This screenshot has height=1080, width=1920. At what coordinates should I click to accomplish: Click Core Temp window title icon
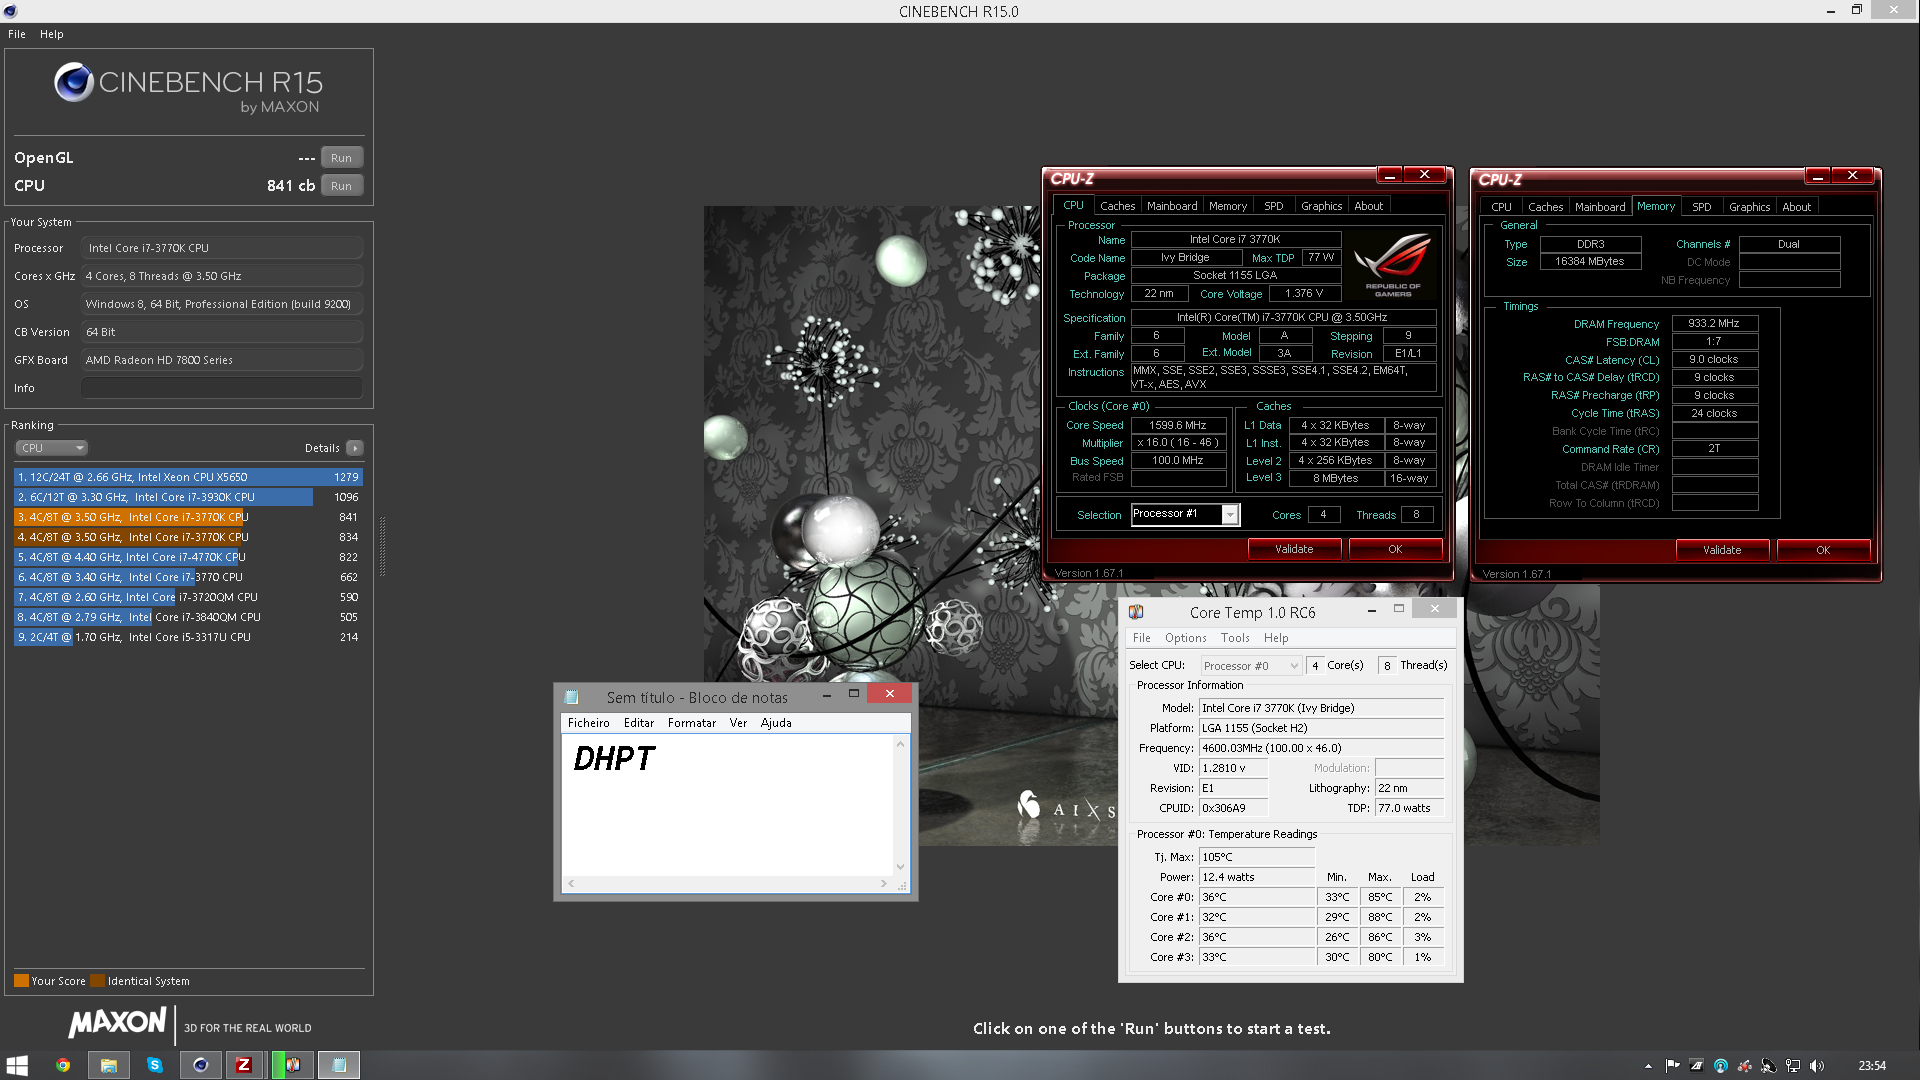(x=1136, y=612)
